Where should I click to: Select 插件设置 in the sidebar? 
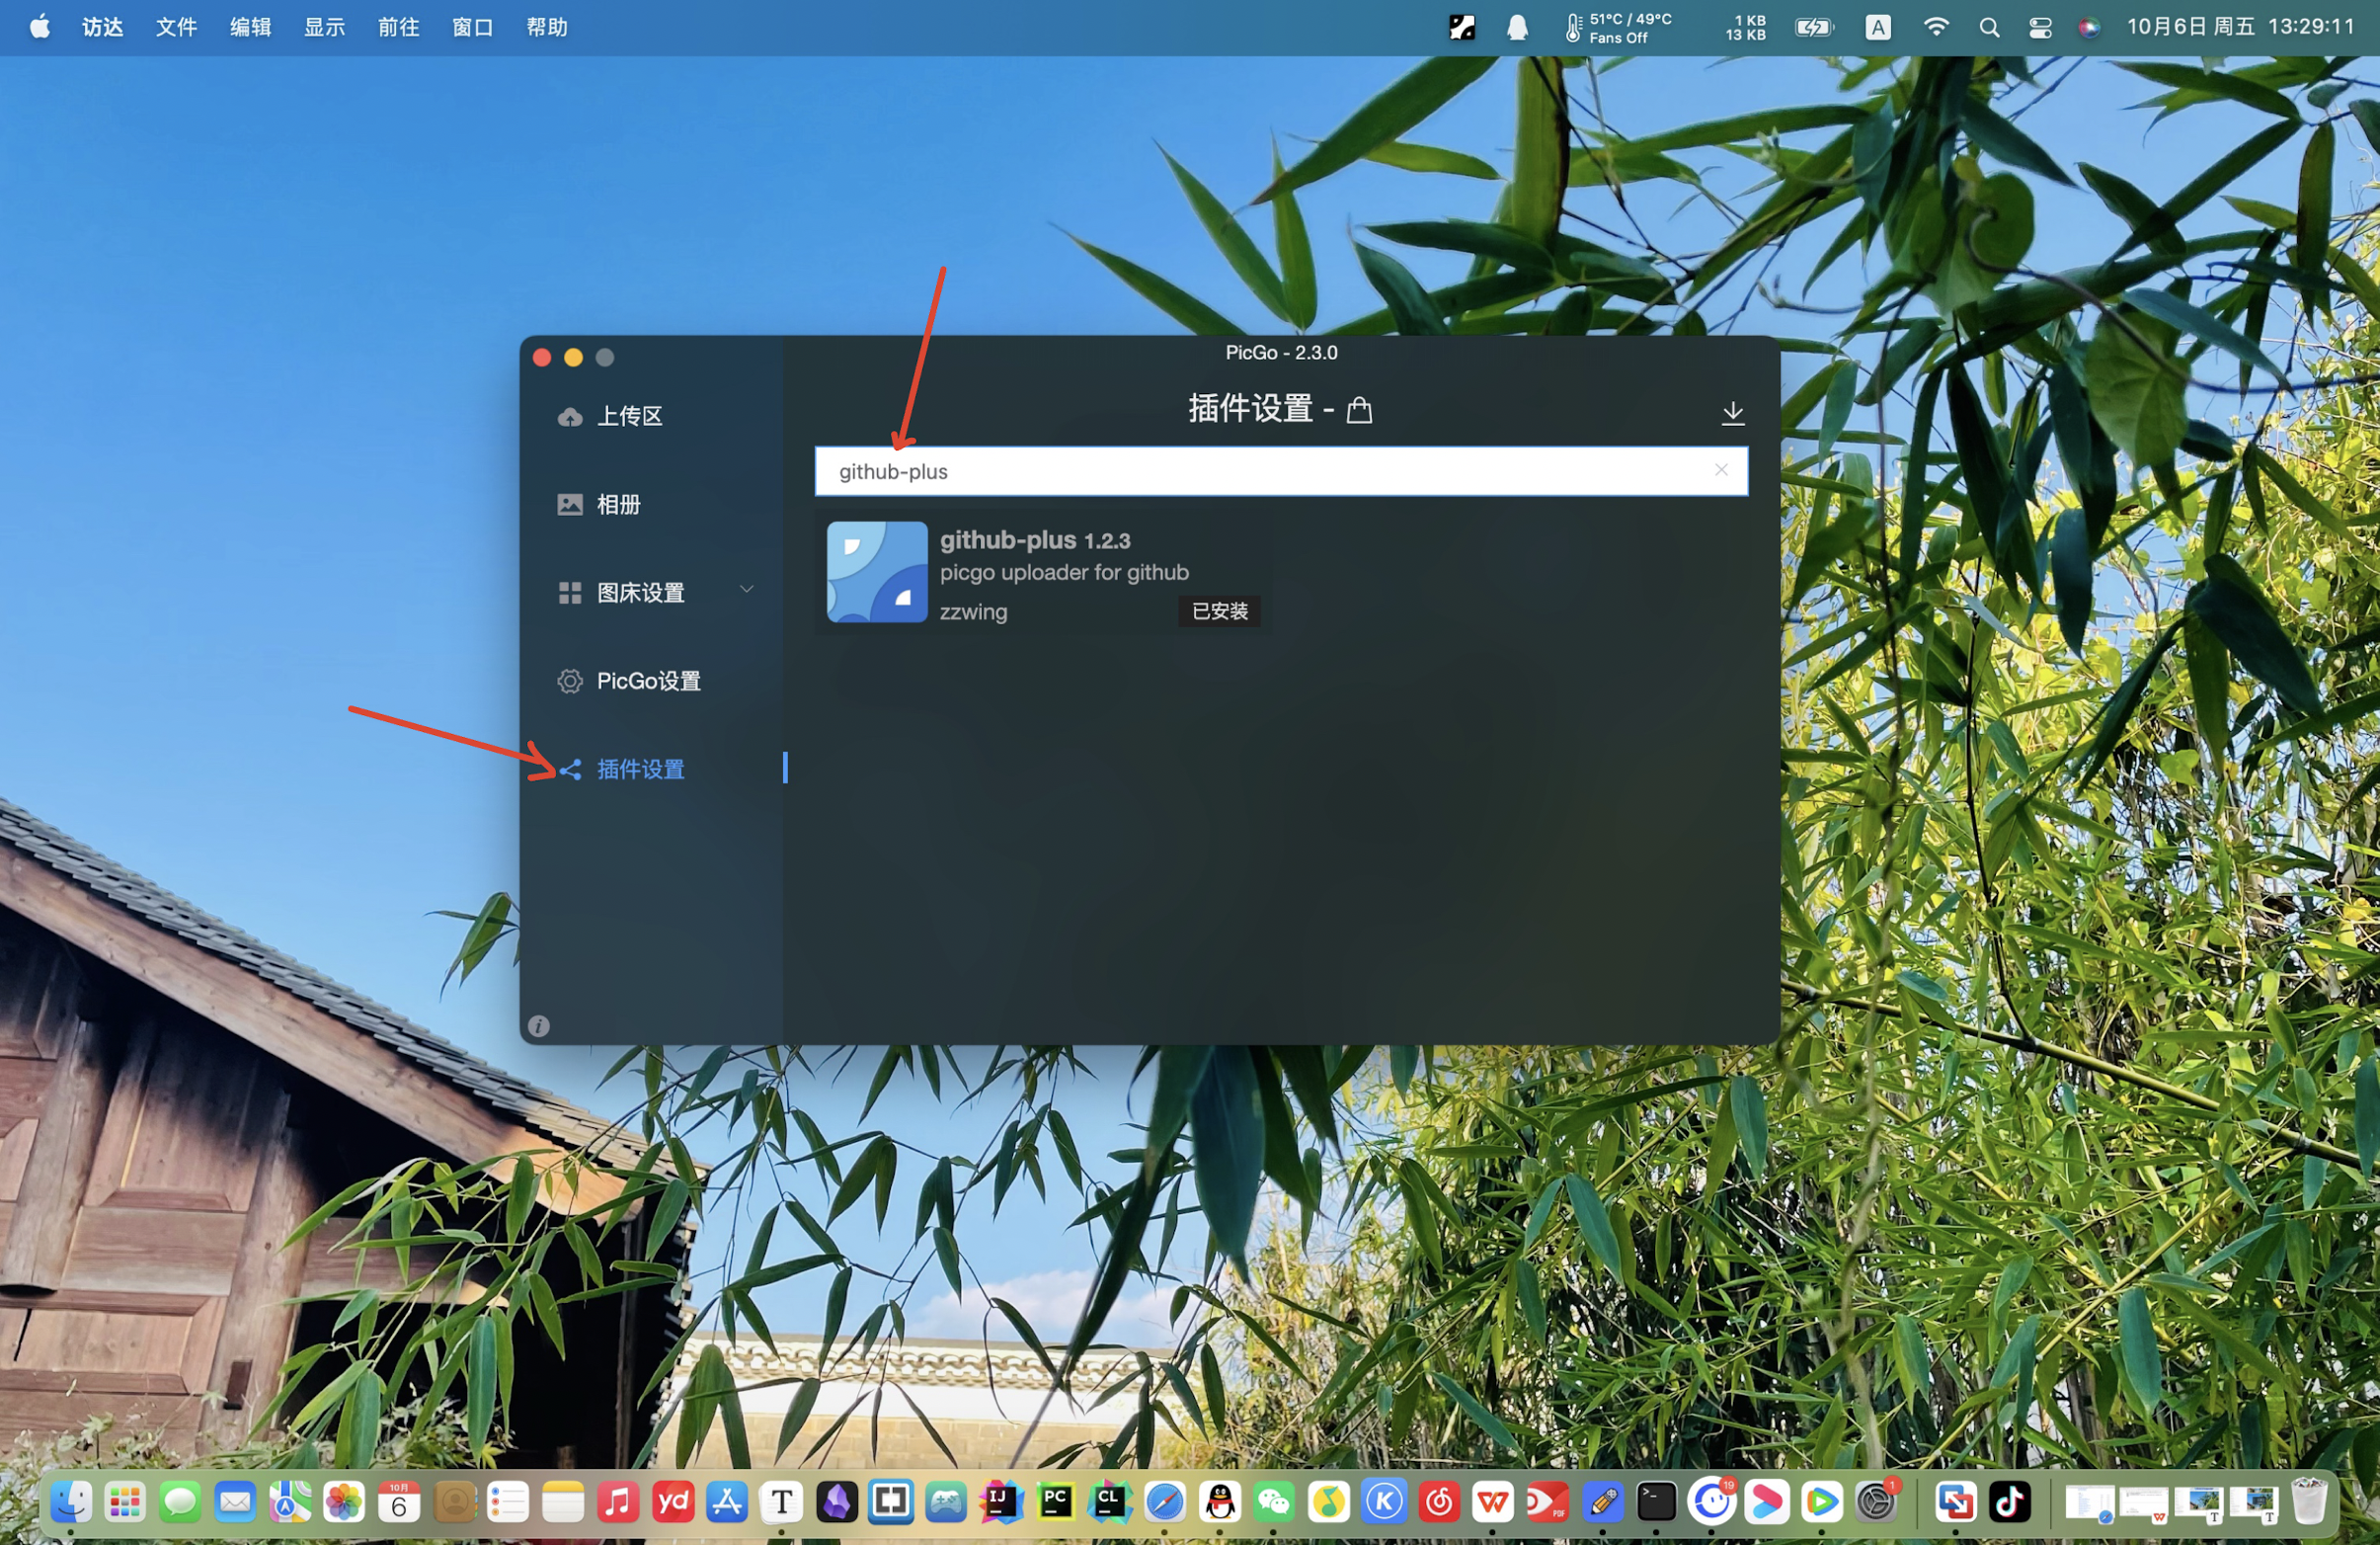tap(639, 769)
